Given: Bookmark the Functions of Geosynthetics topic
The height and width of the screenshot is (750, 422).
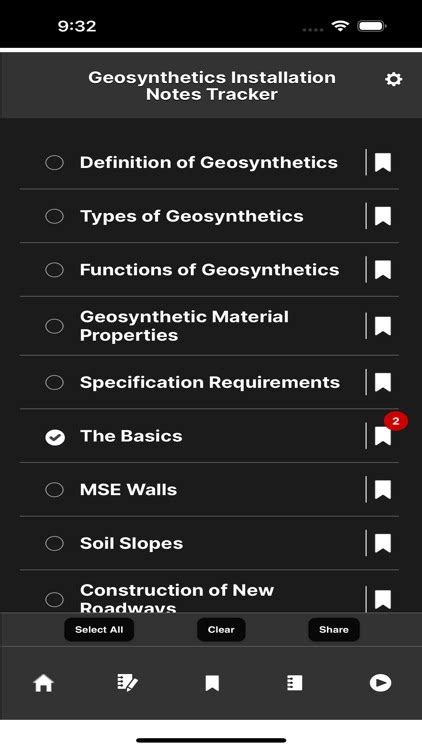Looking at the screenshot, I should (x=383, y=270).
